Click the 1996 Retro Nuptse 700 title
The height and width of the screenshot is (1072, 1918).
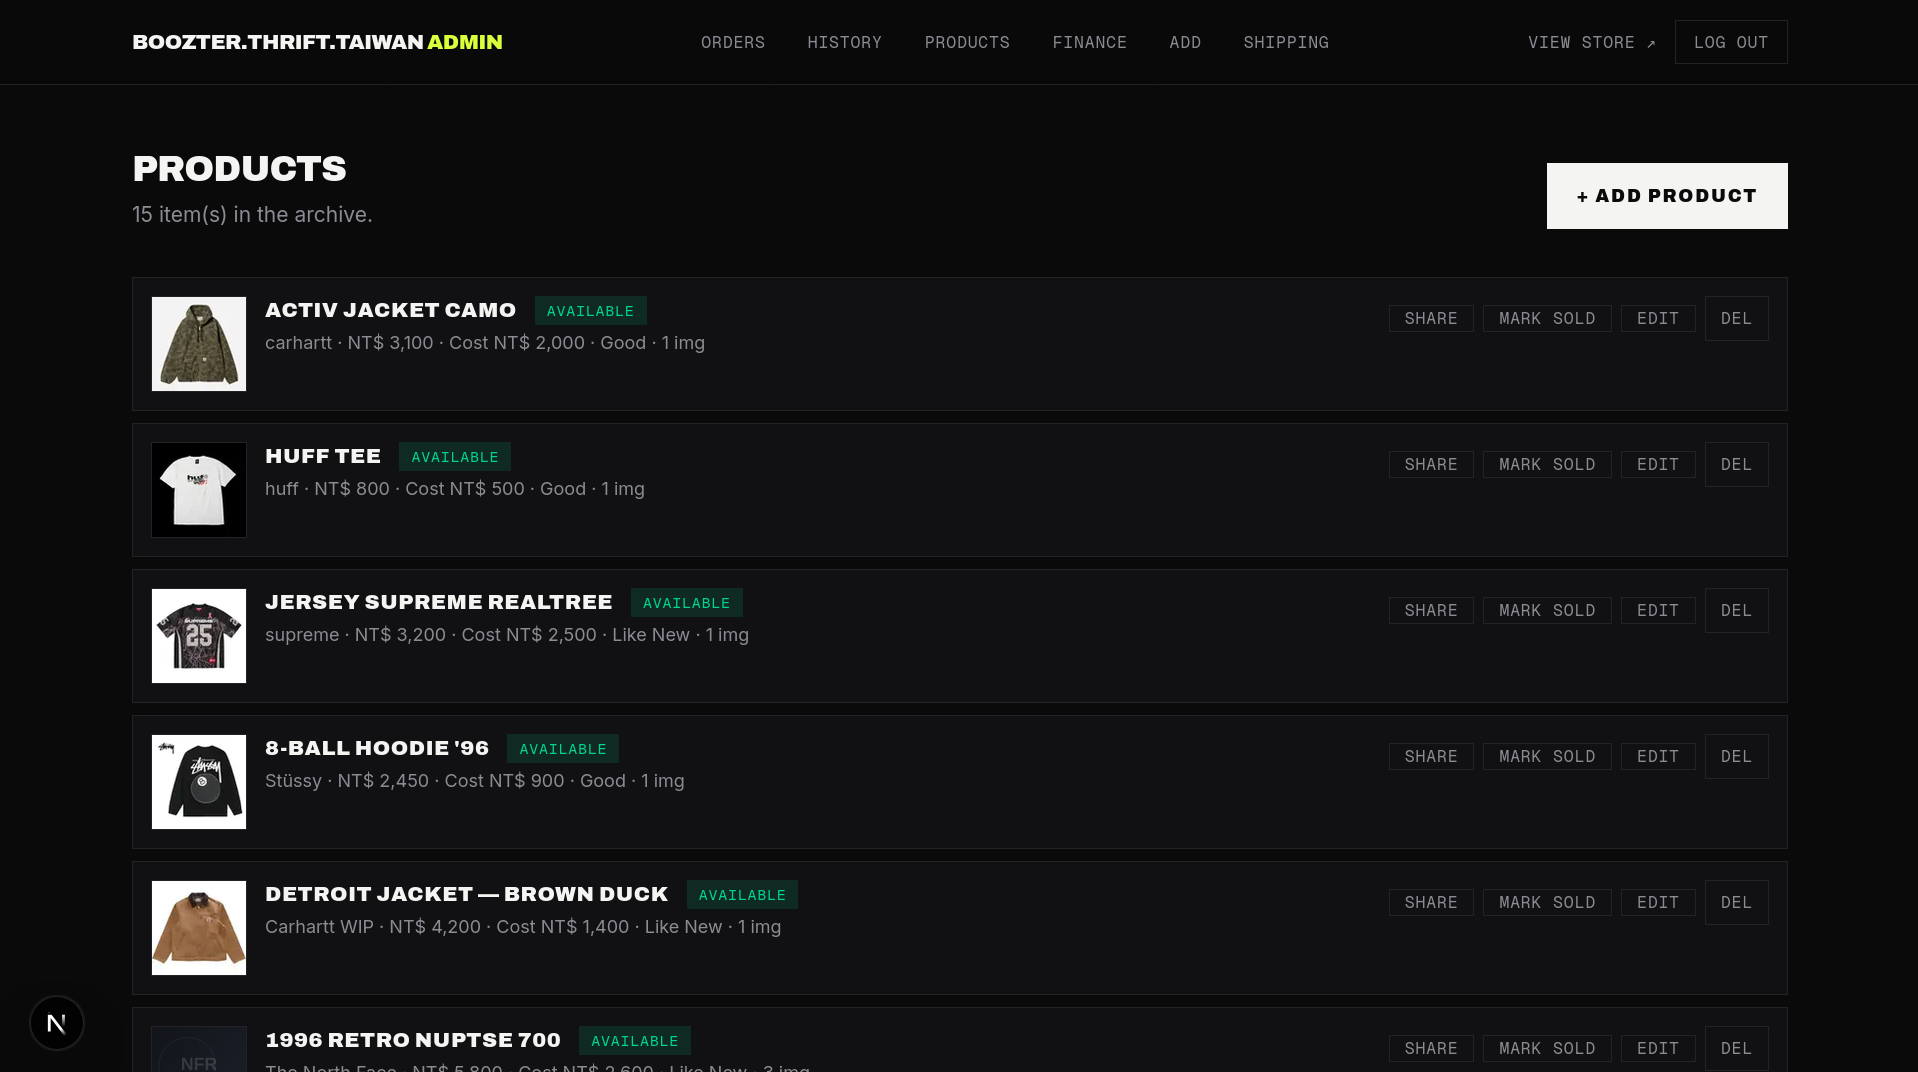413,1040
